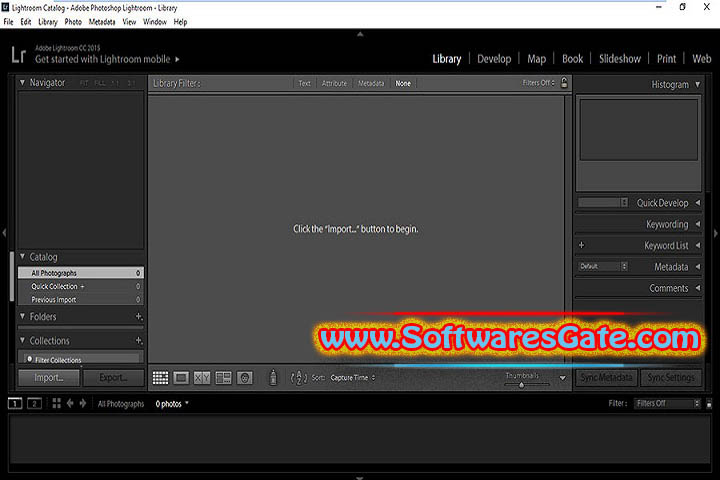The width and height of the screenshot is (720, 480).
Task: Open Sort Capture Time dropdown
Action: point(353,378)
